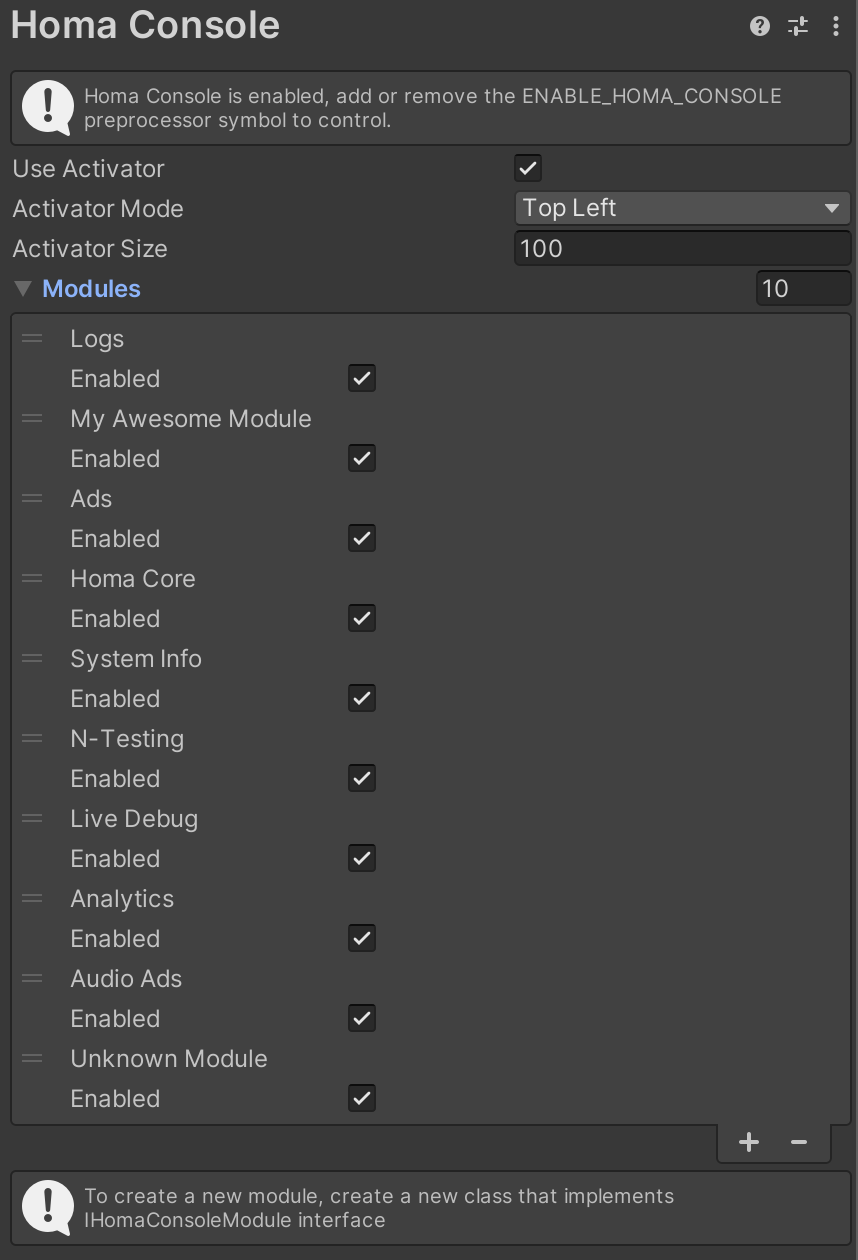Toggle Enabled for System Info module
This screenshot has height=1260, width=858.
[x=362, y=699]
